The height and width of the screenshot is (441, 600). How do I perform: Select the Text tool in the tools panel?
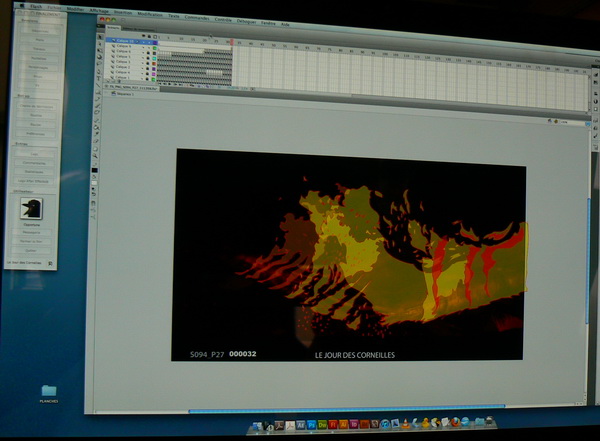pyautogui.click(x=99, y=78)
